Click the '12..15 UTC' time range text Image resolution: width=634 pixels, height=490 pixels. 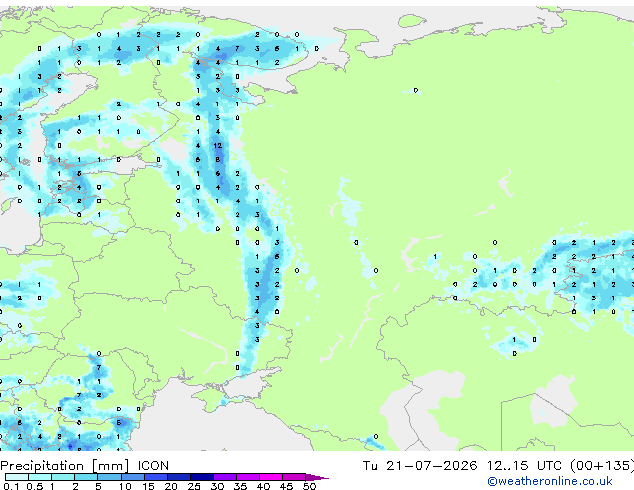(524, 466)
